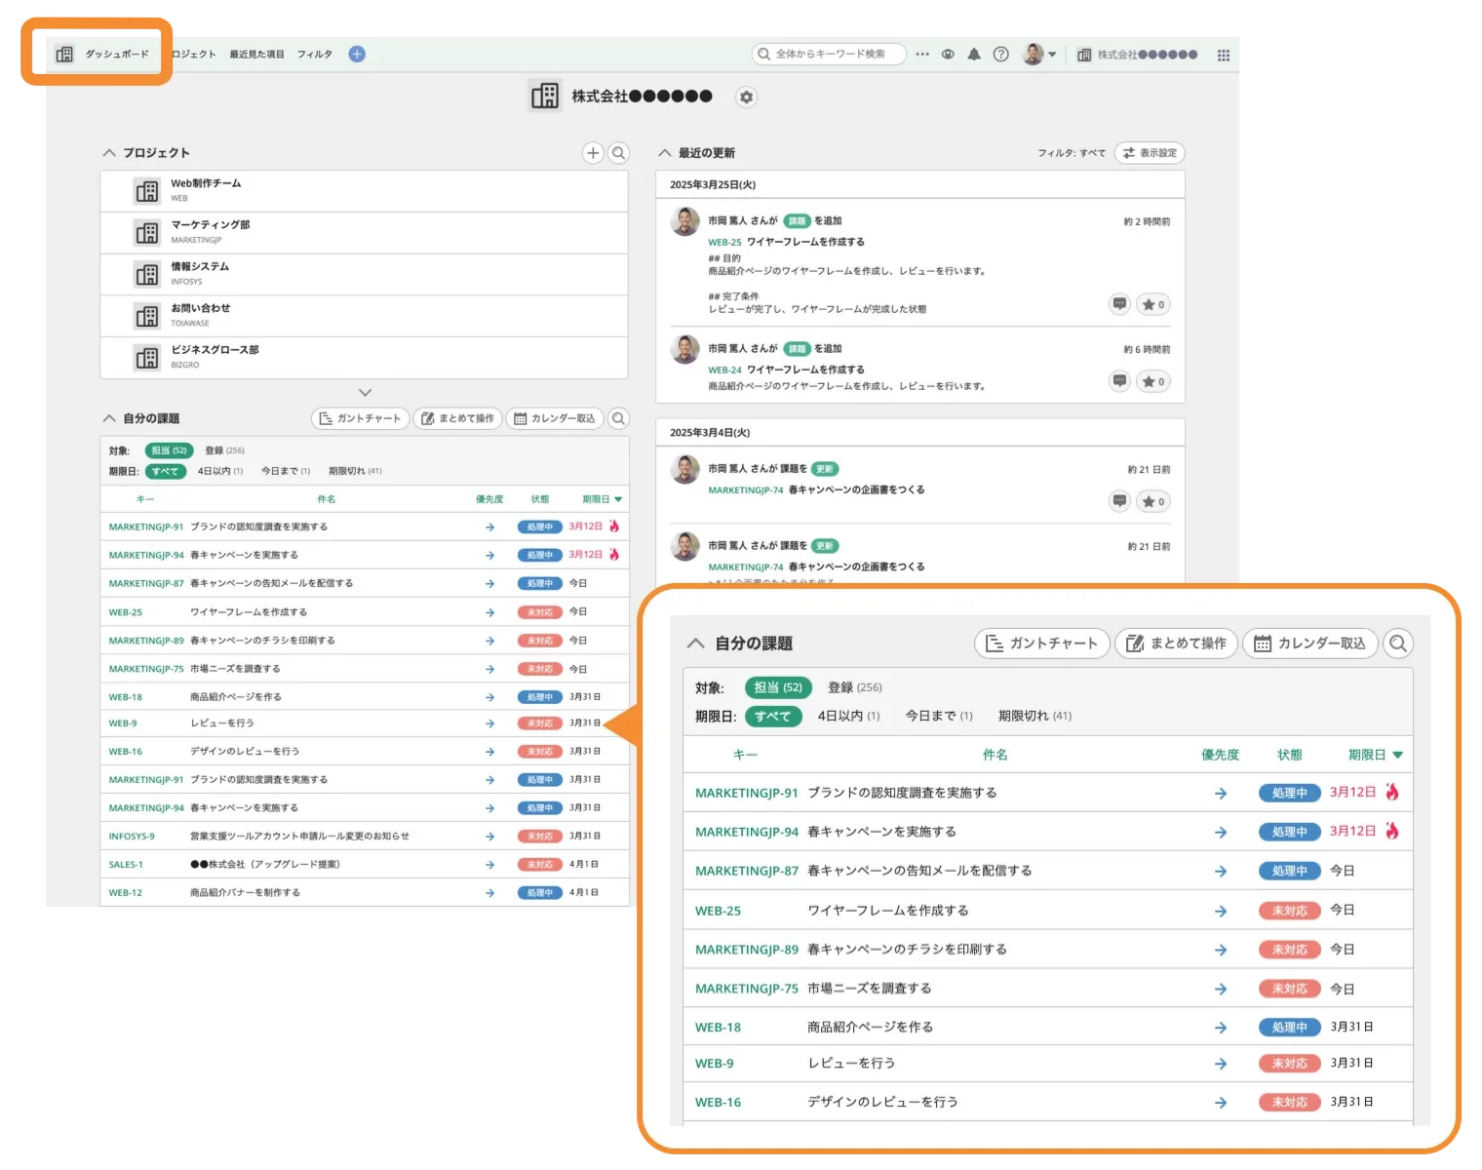Open the 最近見た項目 menu in top bar
Viewport: 1482px width, 1170px height.
(257, 54)
